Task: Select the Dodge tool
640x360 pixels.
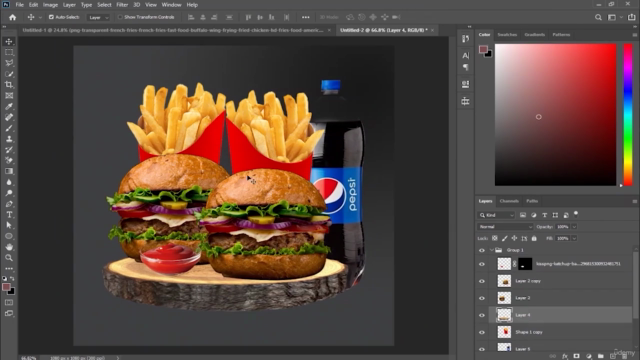Action: [x=9, y=193]
